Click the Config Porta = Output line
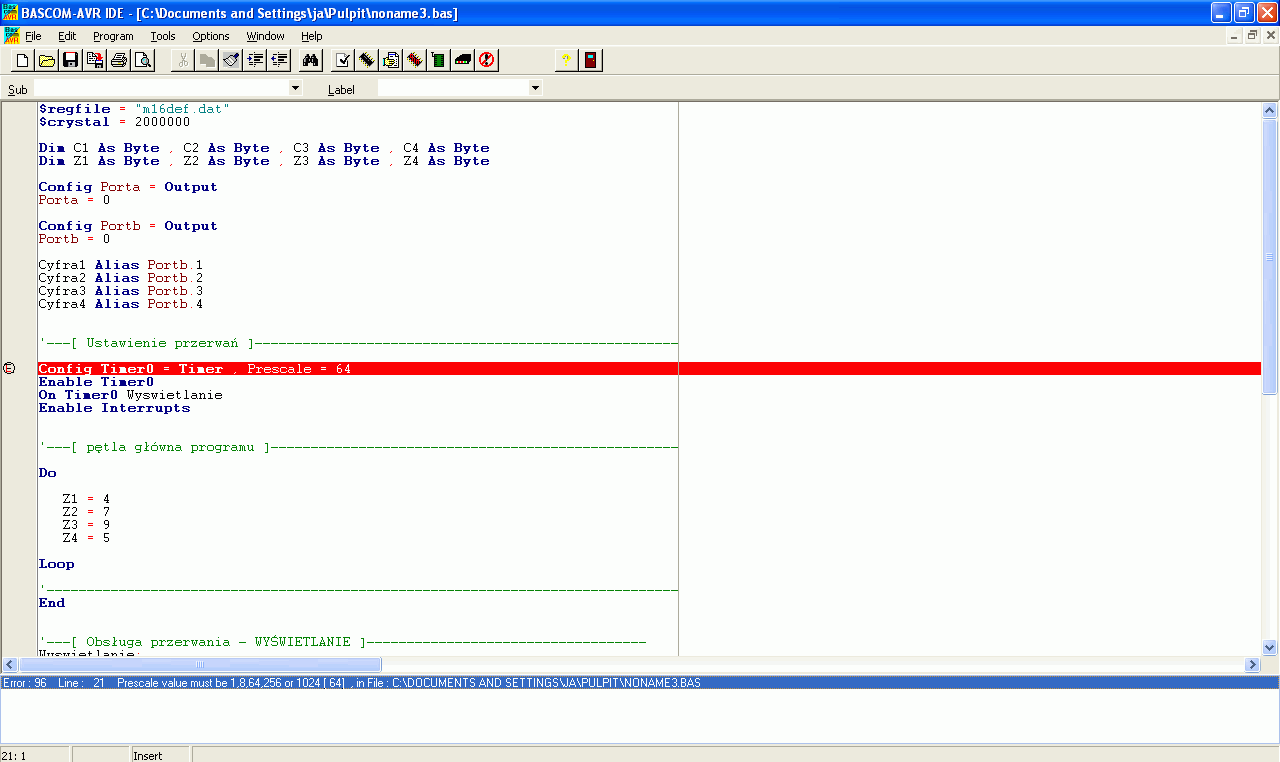1280x762 pixels. (x=128, y=187)
